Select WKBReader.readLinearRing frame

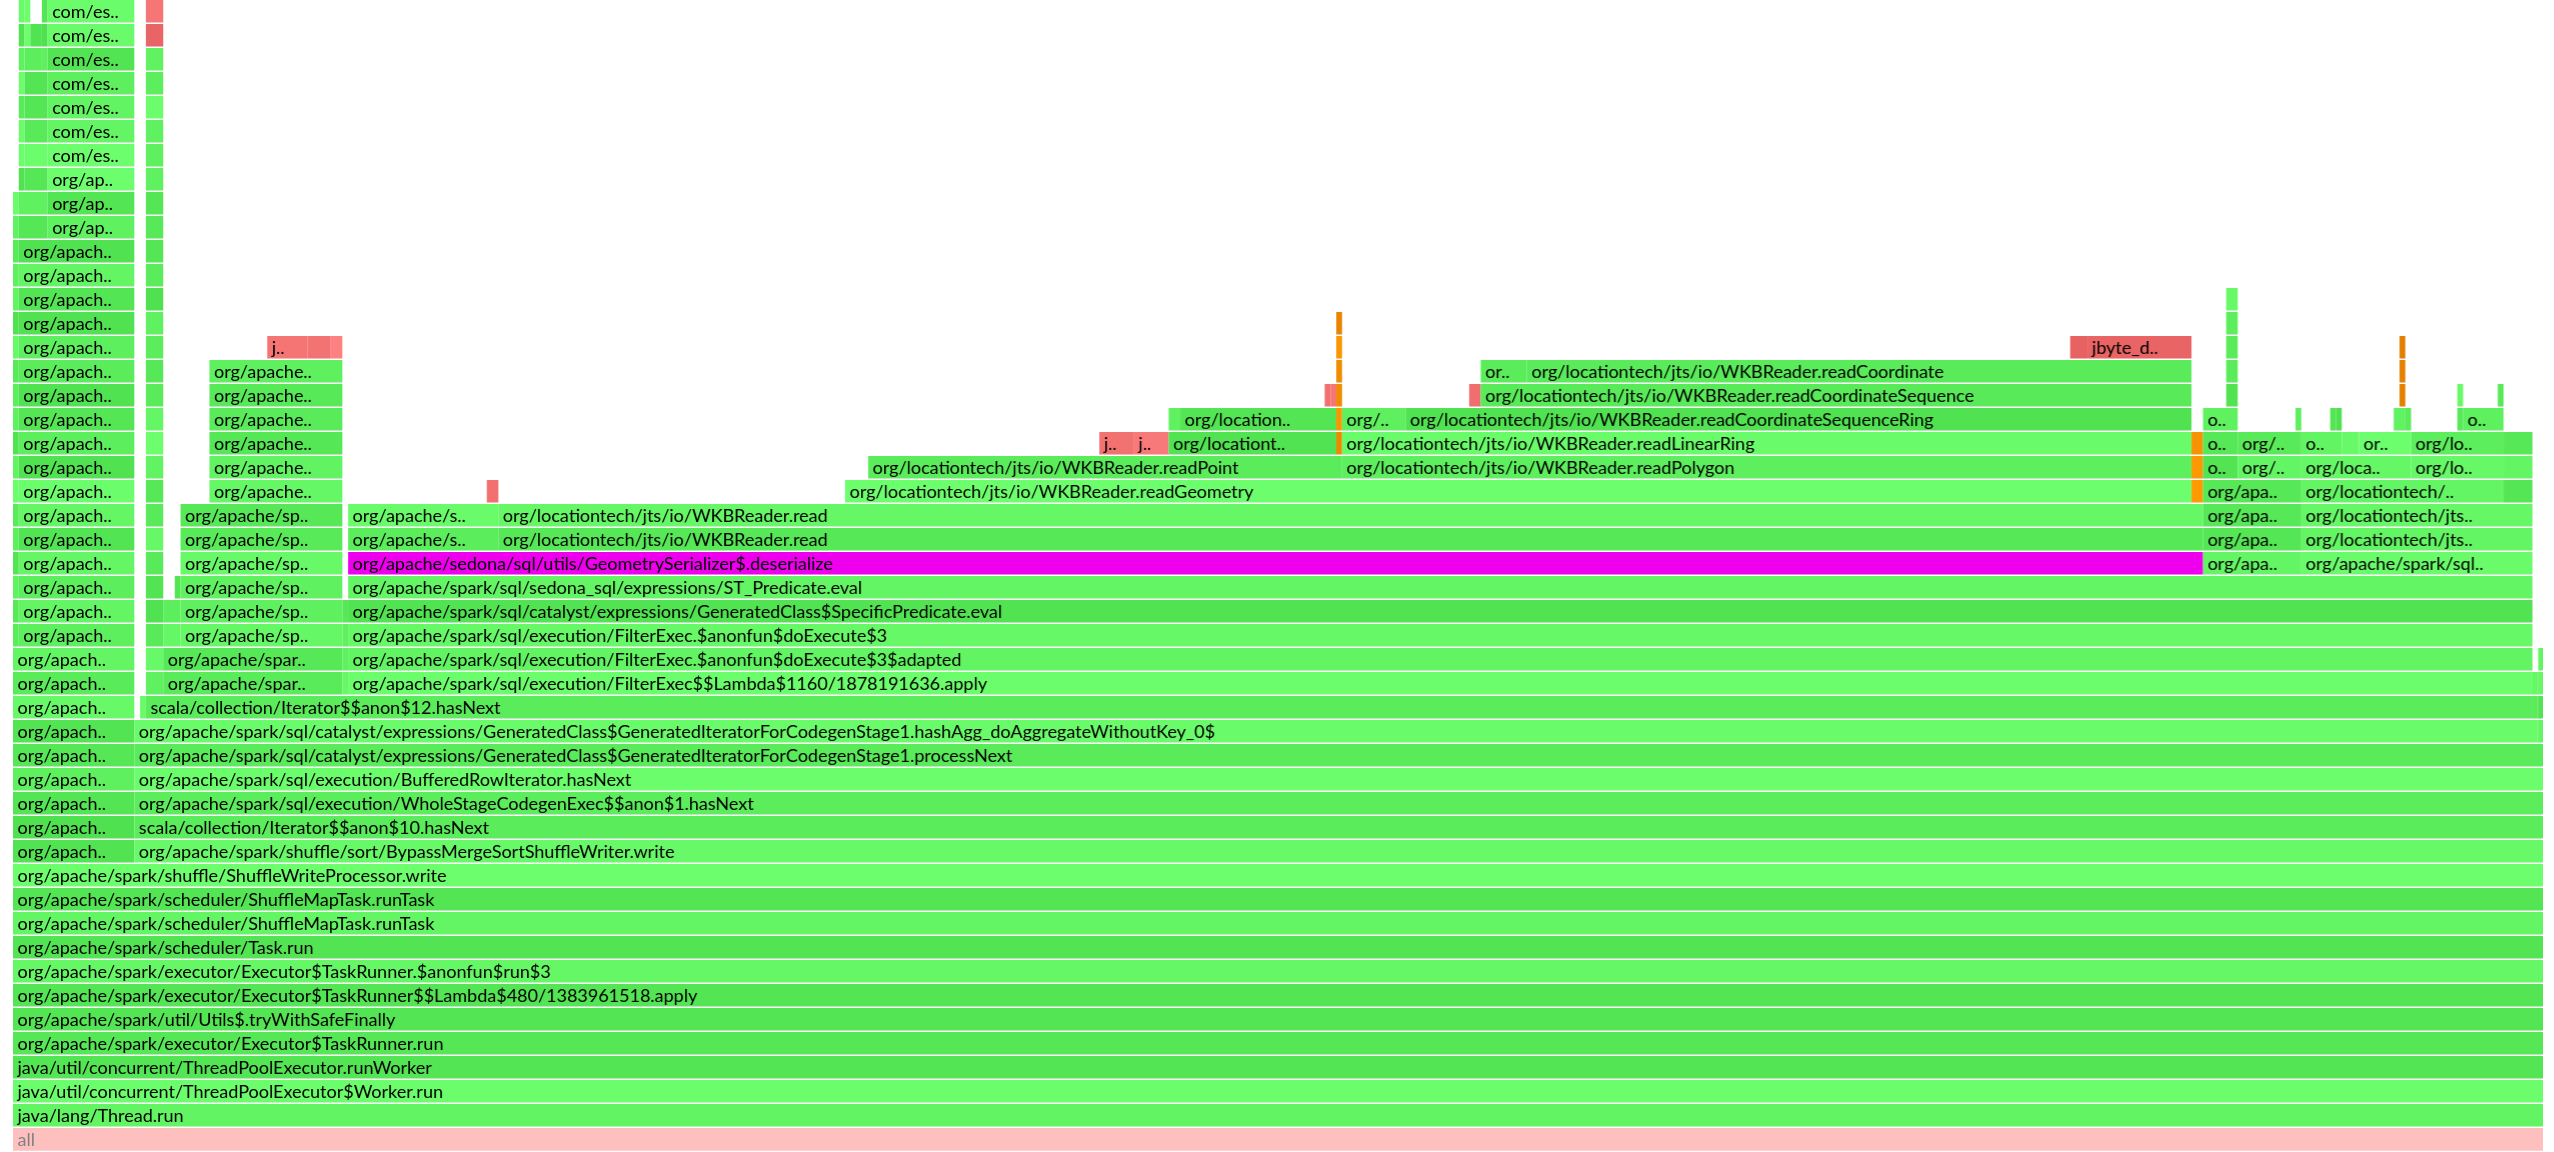coord(1766,444)
